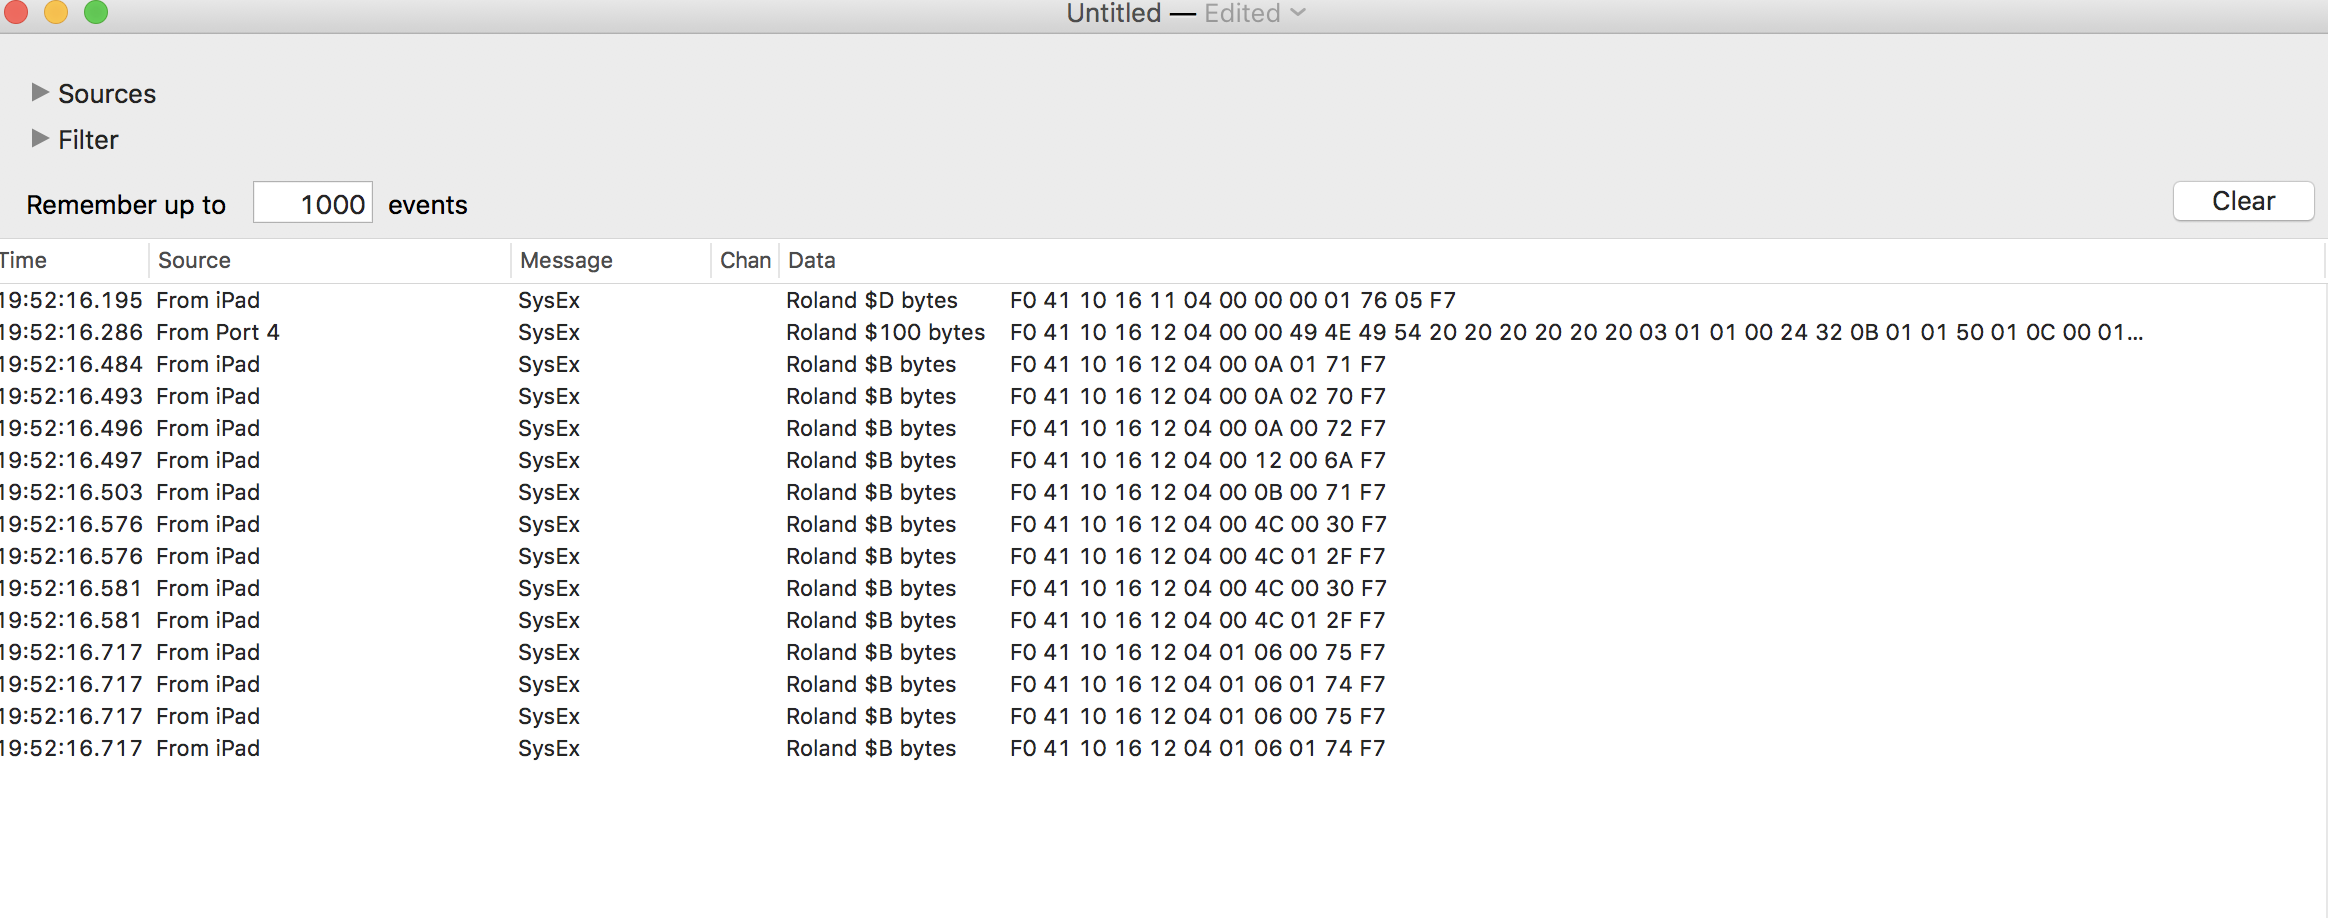The image size is (2328, 918).
Task: Select the row at 19:52:16.484
Action: tap(1162, 364)
